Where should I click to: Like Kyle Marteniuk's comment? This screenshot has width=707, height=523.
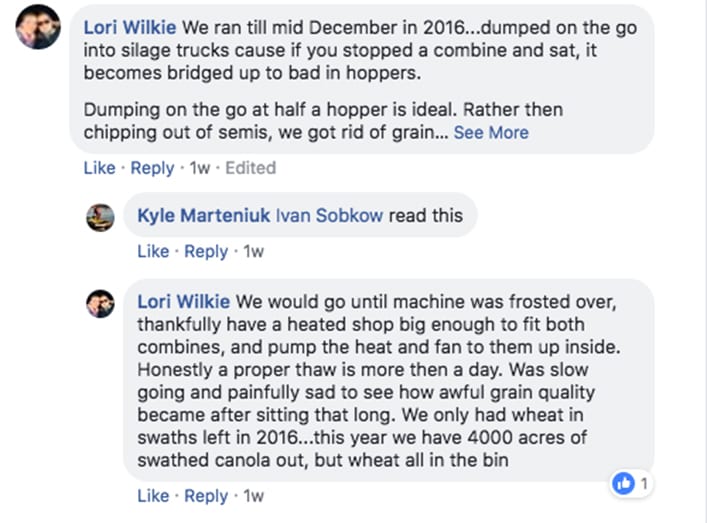pos(153,251)
